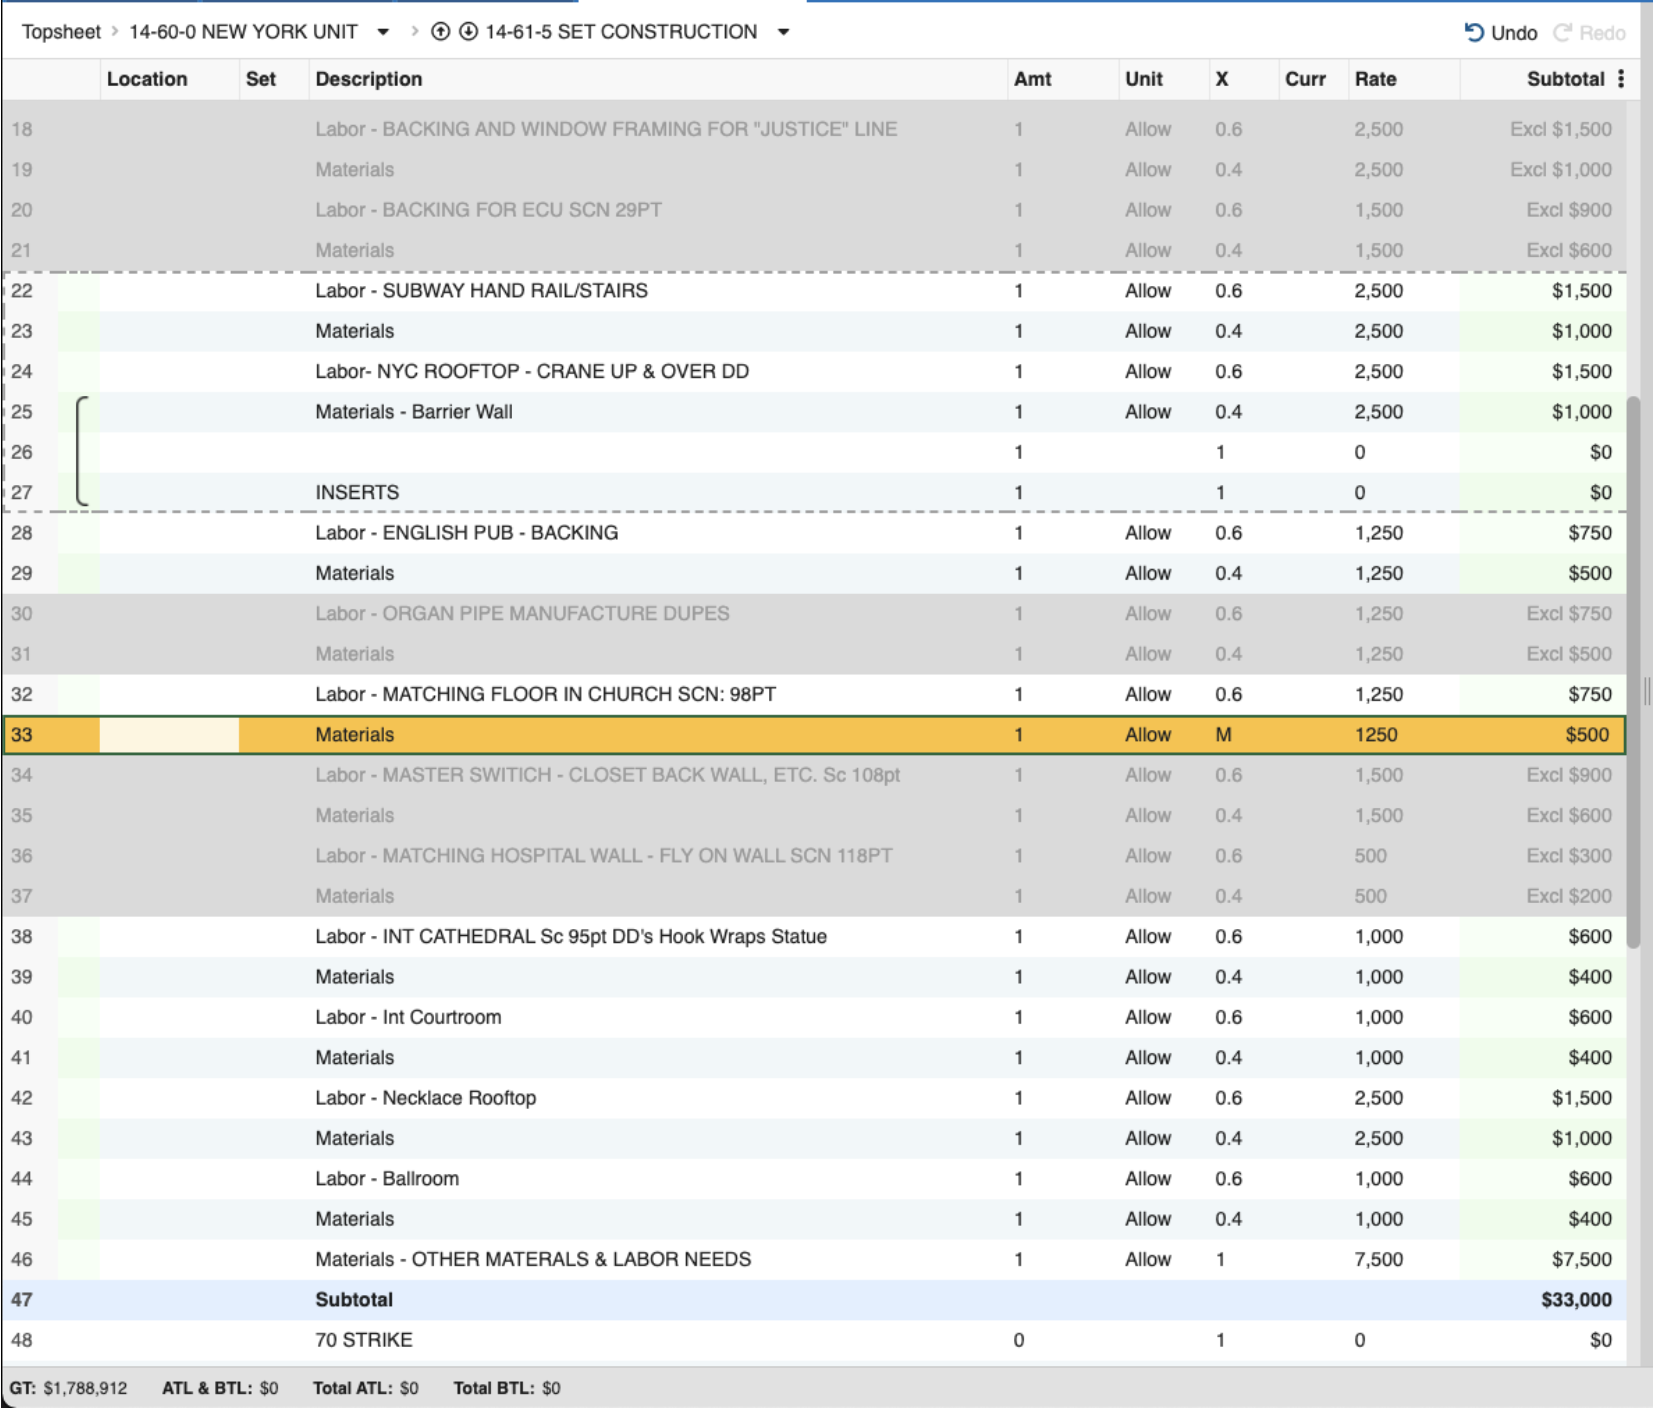1660x1410 pixels.
Task: Click the up arrow previous account icon
Action: click(440, 32)
